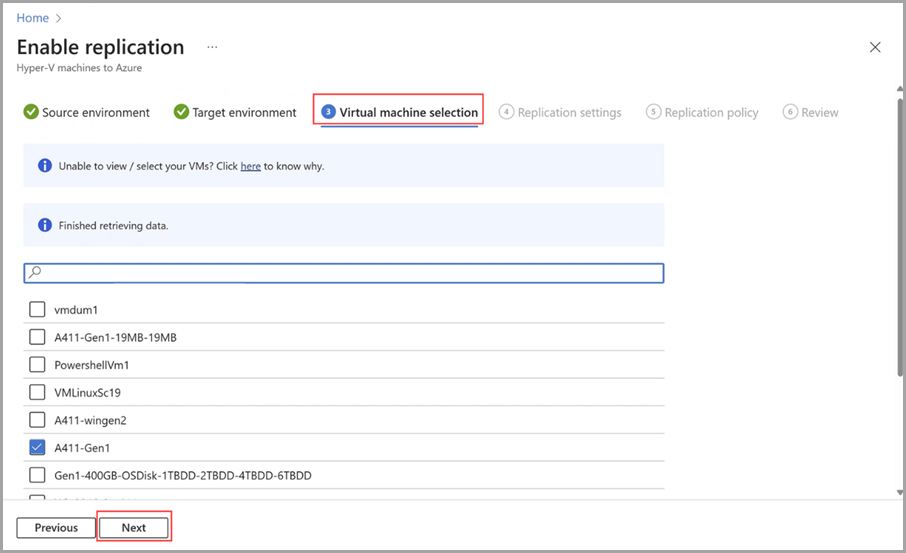The width and height of the screenshot is (906, 553).
Task: Click the step 6 number badge
Action: (790, 112)
